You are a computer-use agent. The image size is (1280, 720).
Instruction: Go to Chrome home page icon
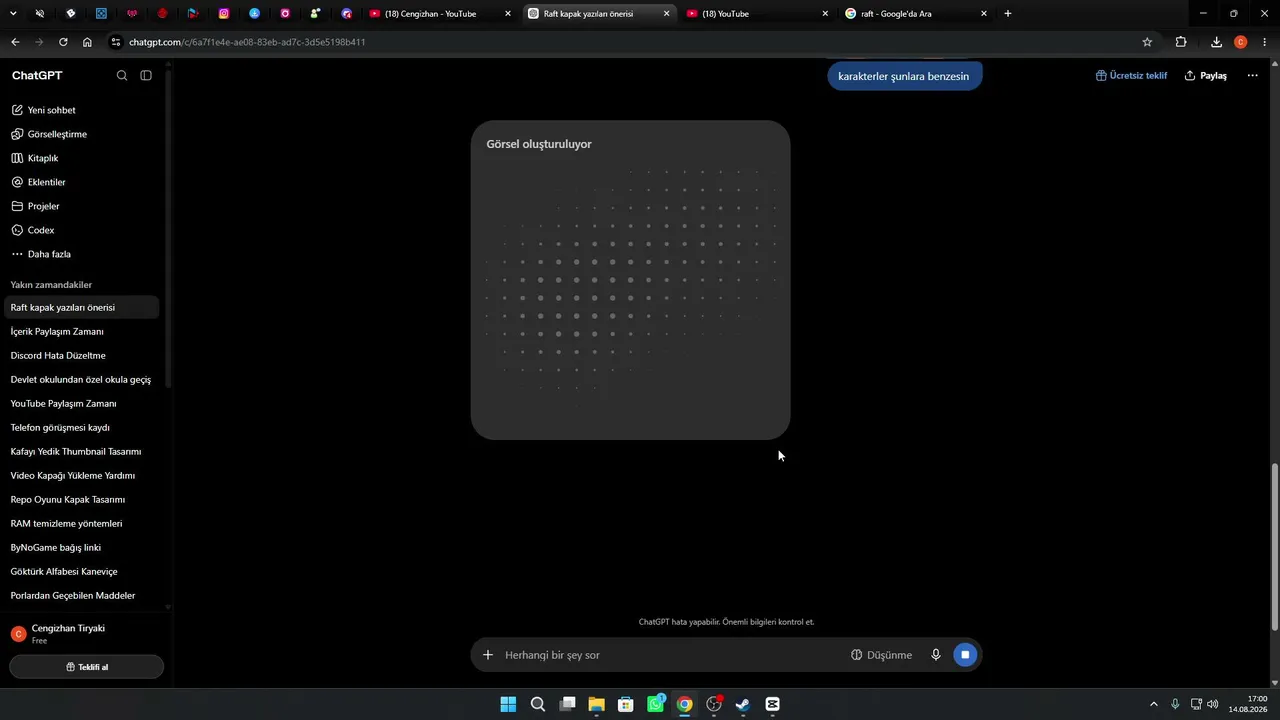(x=87, y=42)
